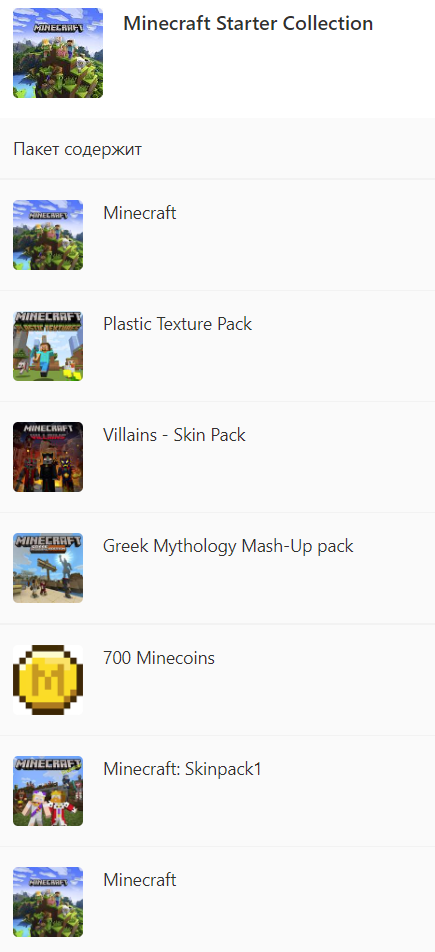Select the Minecraft: Skinpack1 icon
Image resolution: width=435 pixels, height=952 pixels.
click(48, 791)
